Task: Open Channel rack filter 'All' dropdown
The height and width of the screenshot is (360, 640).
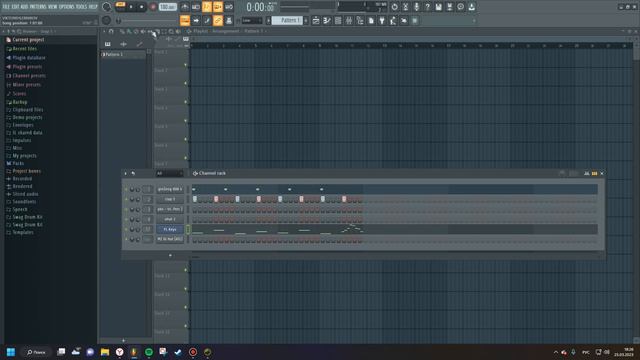Action: coord(169,173)
